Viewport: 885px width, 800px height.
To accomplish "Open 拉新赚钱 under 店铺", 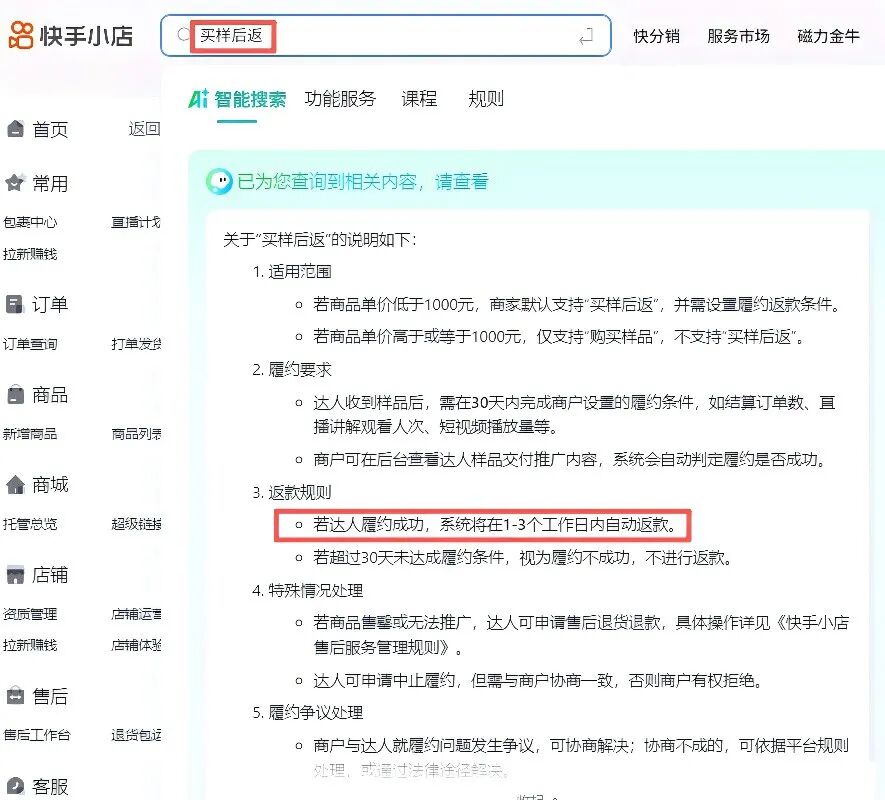I will [30, 645].
